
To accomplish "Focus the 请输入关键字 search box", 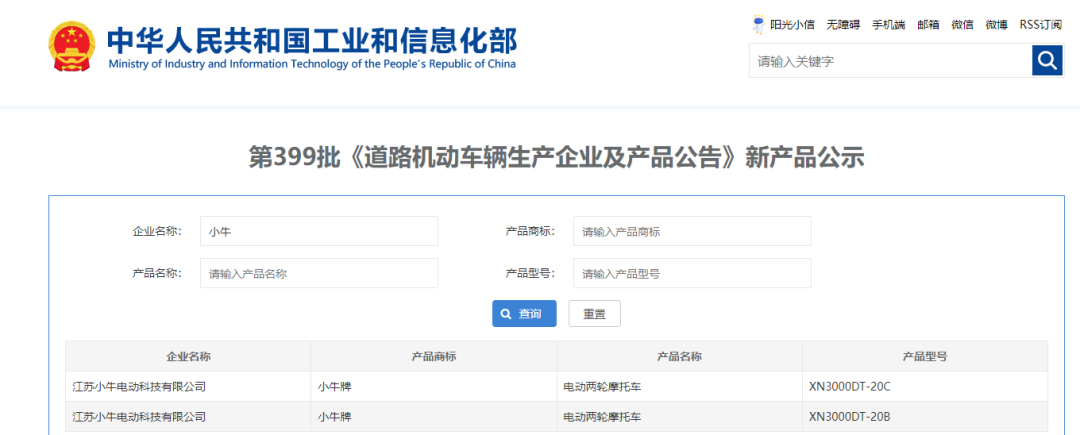I will (890, 61).
